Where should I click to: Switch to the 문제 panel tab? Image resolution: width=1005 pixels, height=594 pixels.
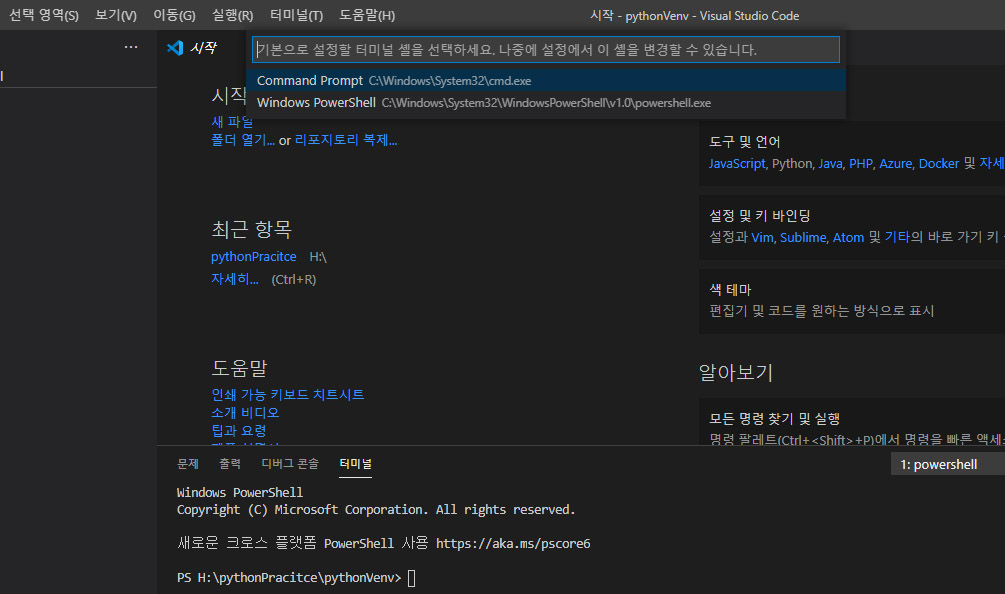coord(188,463)
